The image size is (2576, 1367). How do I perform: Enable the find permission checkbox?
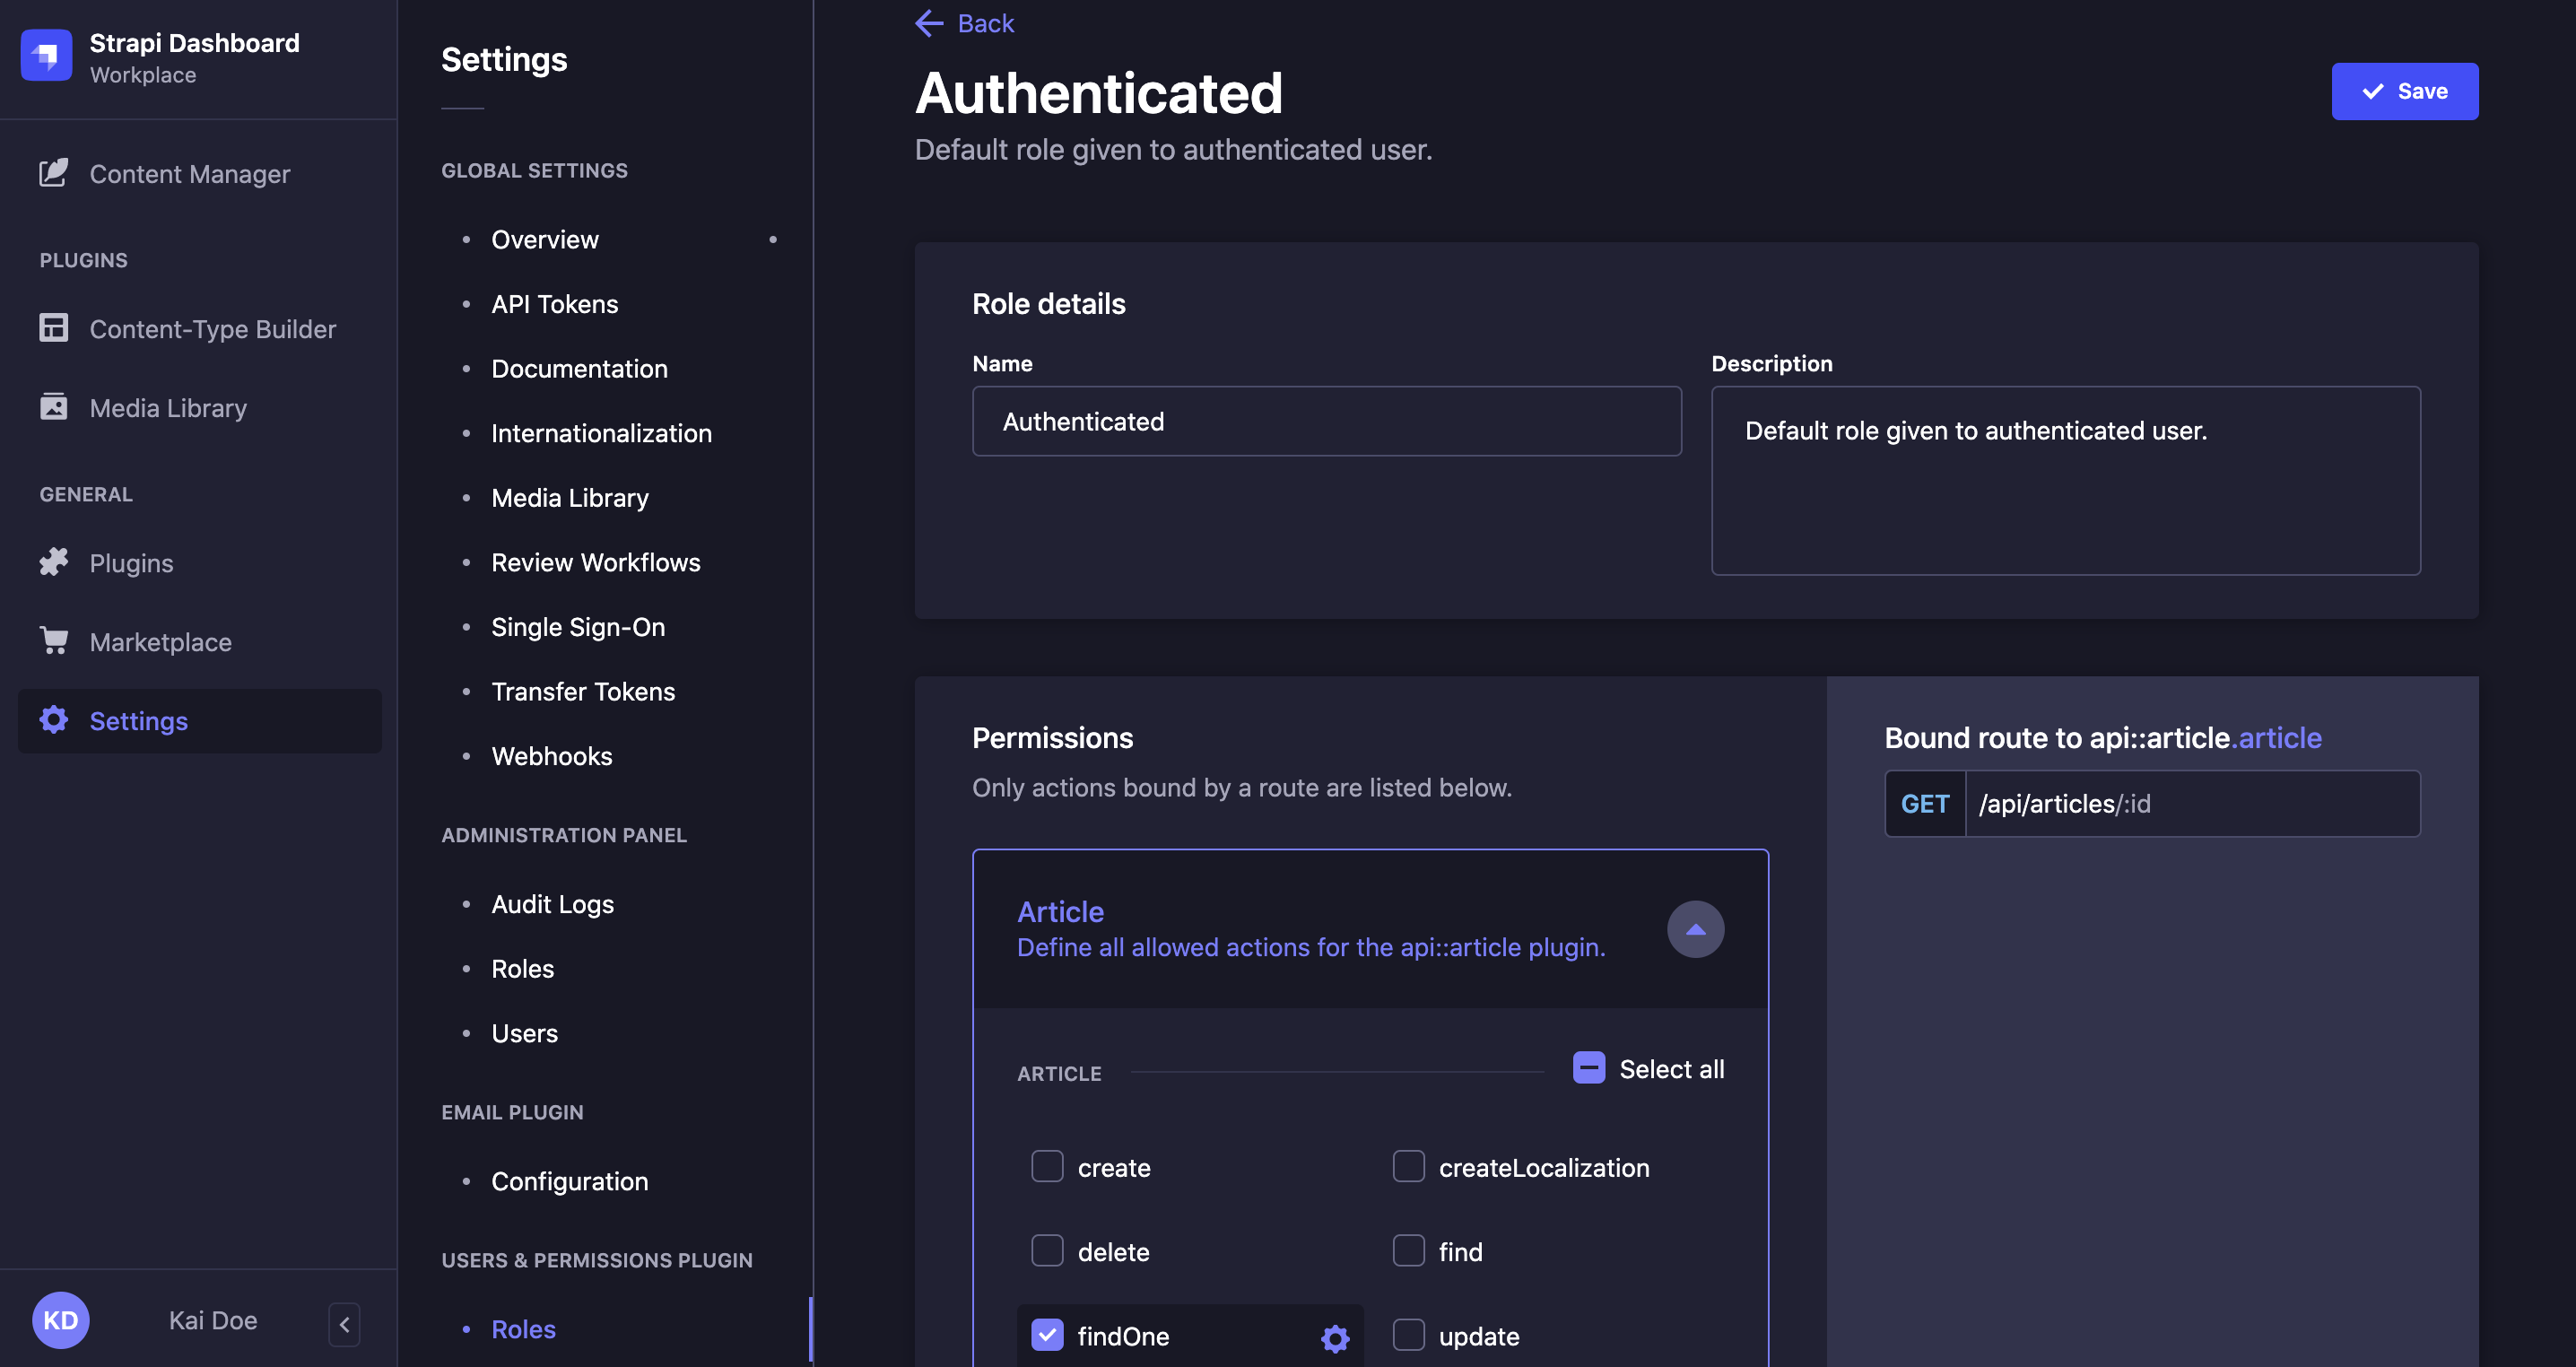point(1407,1251)
